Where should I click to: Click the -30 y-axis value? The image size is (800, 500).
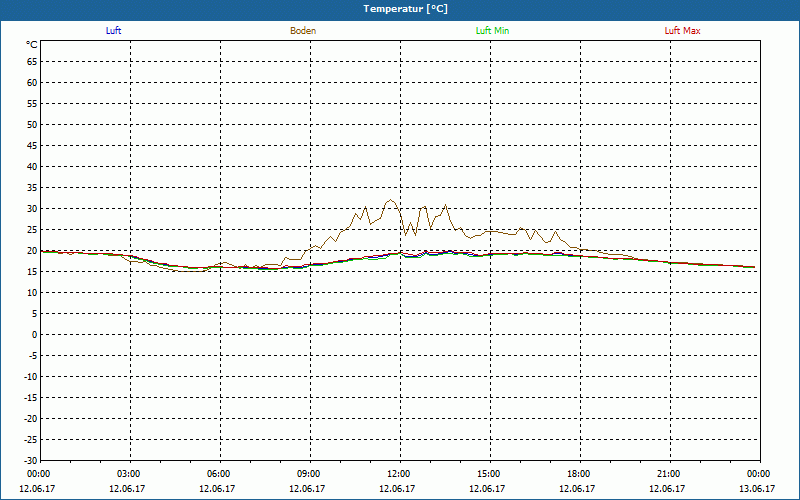(x=31, y=460)
